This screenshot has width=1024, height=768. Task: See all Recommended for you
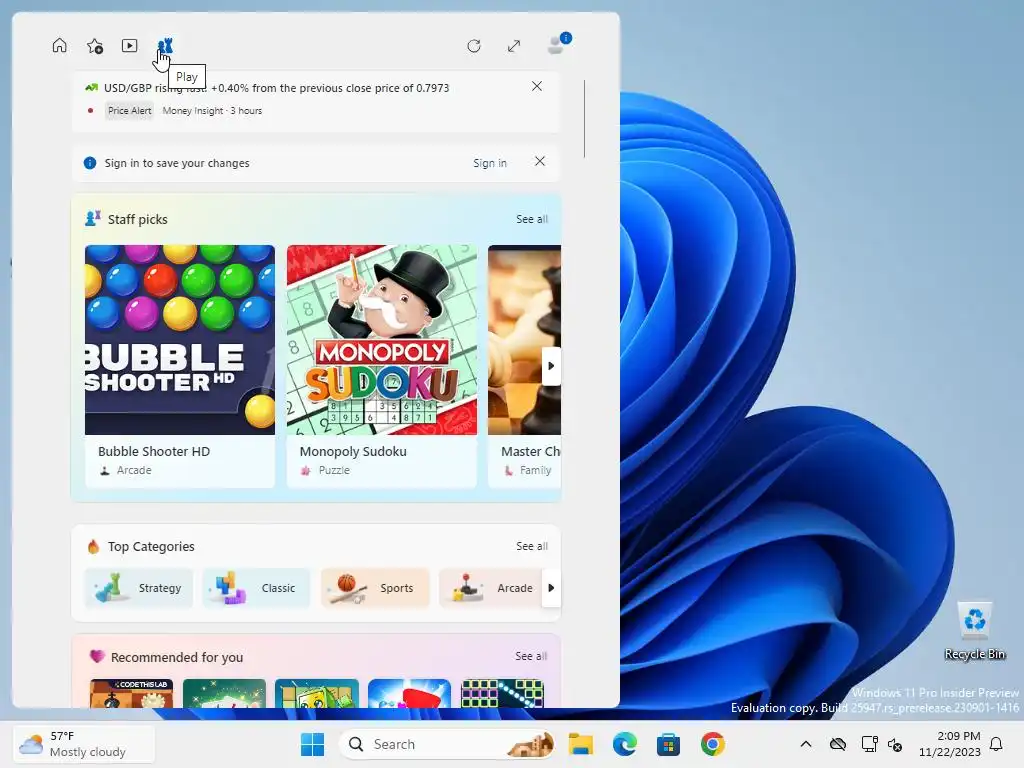pos(531,656)
